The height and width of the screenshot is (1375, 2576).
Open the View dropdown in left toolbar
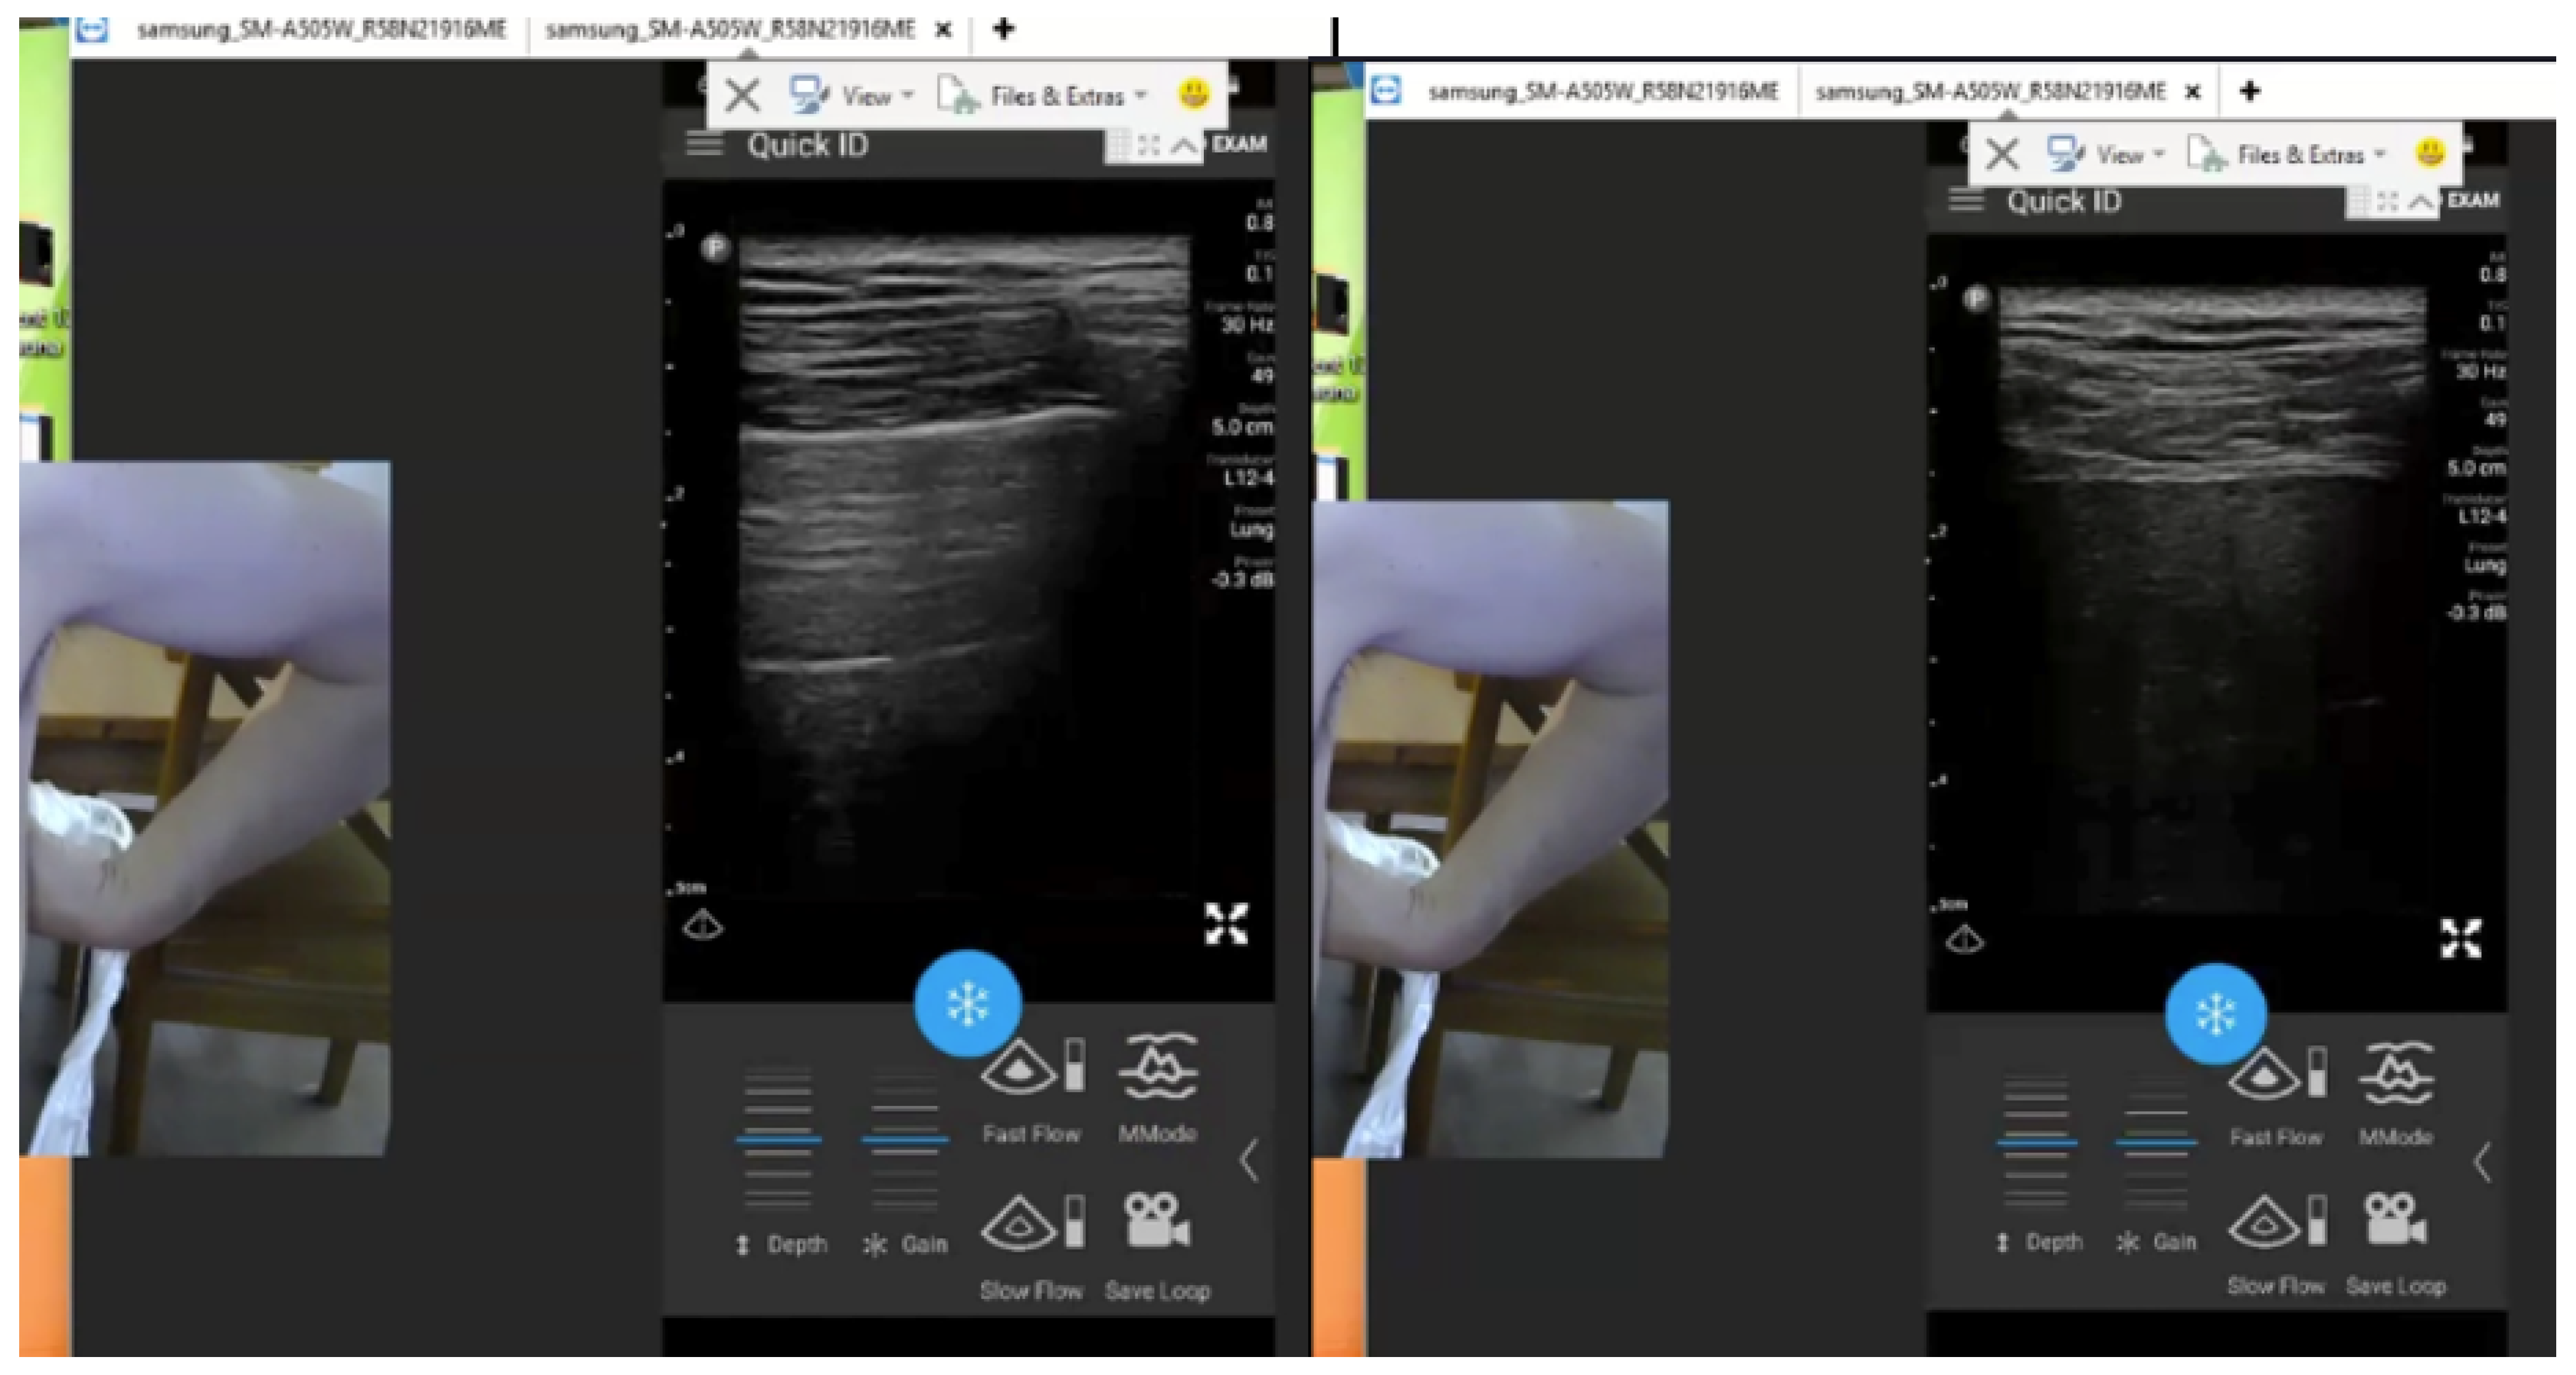tap(851, 95)
